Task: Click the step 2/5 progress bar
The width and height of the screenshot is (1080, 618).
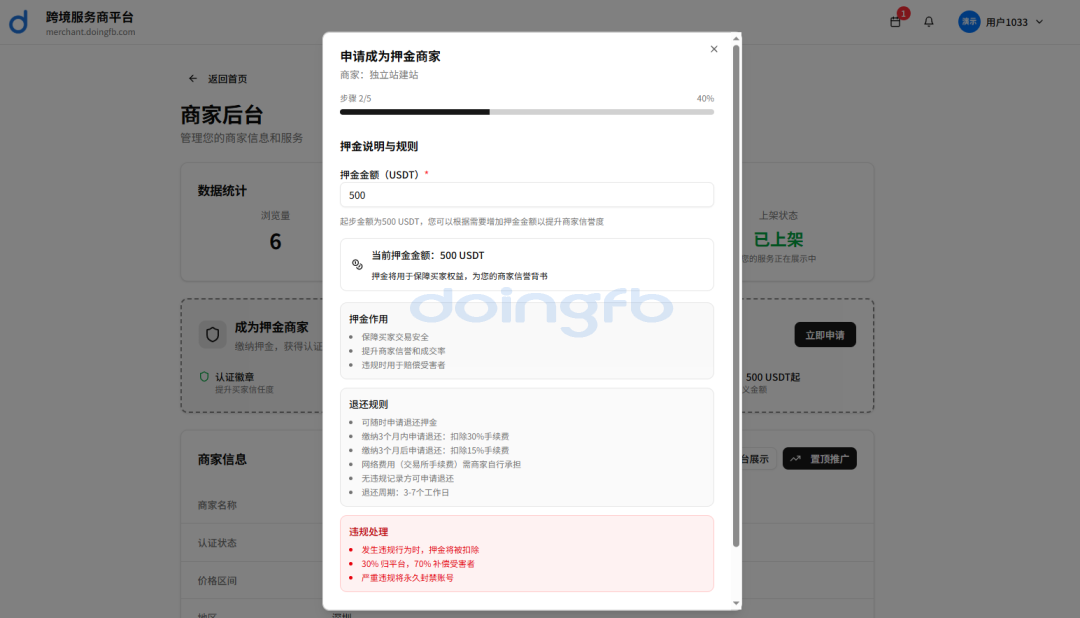Action: [x=526, y=112]
